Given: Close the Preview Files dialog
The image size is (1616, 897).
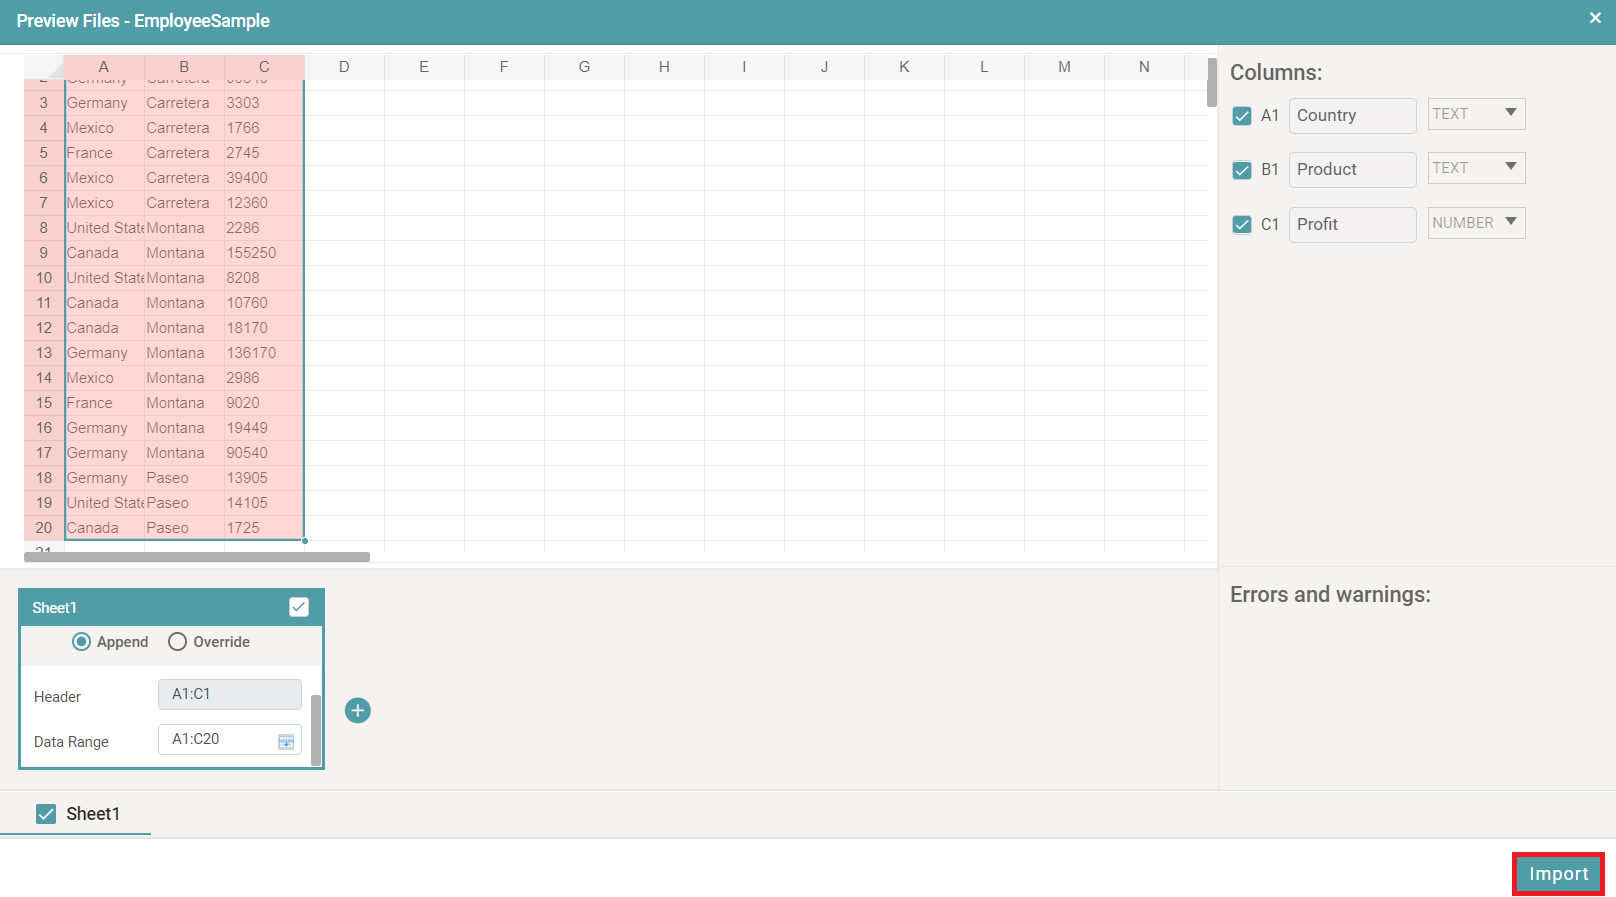Looking at the screenshot, I should (1595, 18).
